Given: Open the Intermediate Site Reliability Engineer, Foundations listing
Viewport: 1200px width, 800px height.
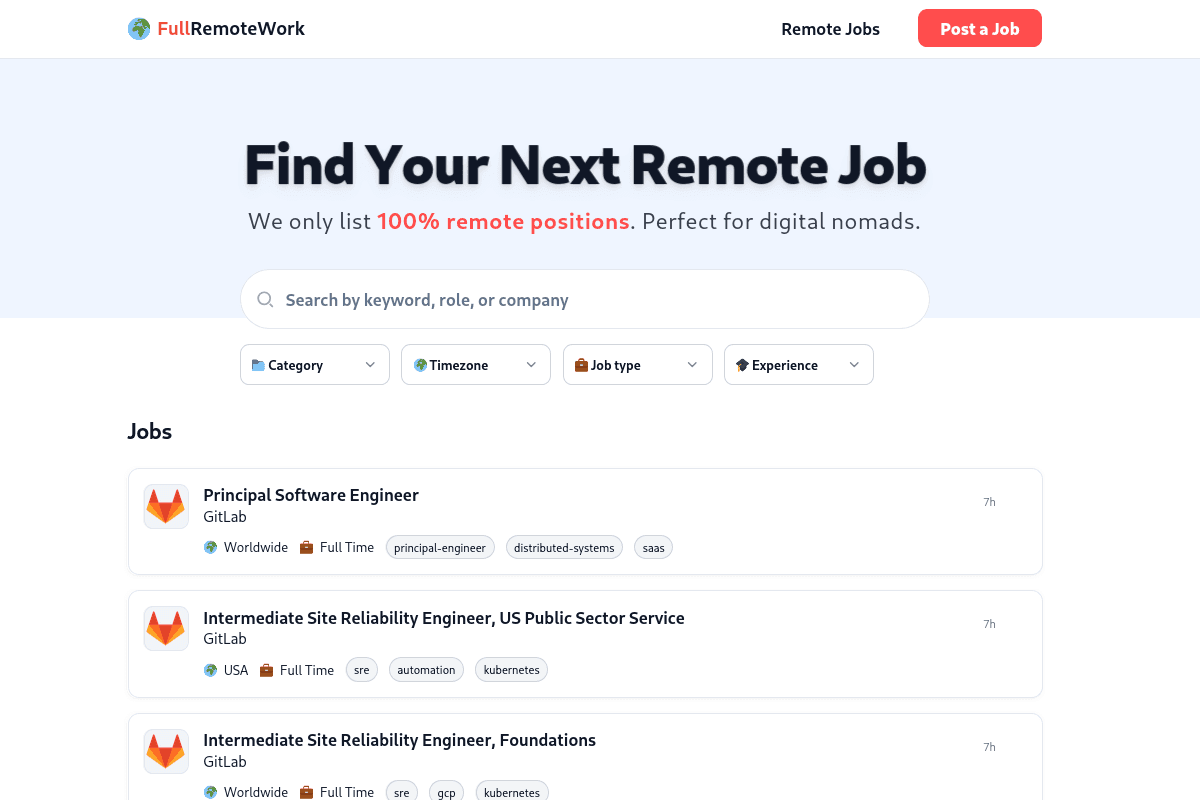Looking at the screenshot, I should tap(400, 740).
